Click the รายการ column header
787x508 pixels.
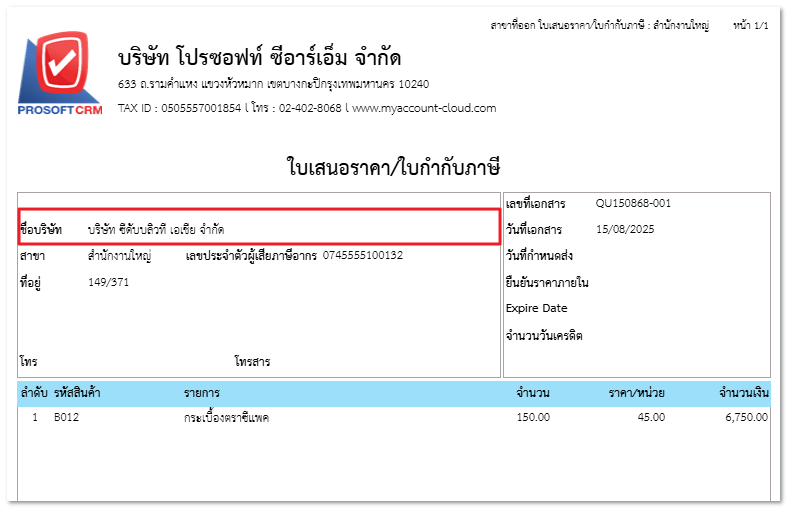(202, 392)
